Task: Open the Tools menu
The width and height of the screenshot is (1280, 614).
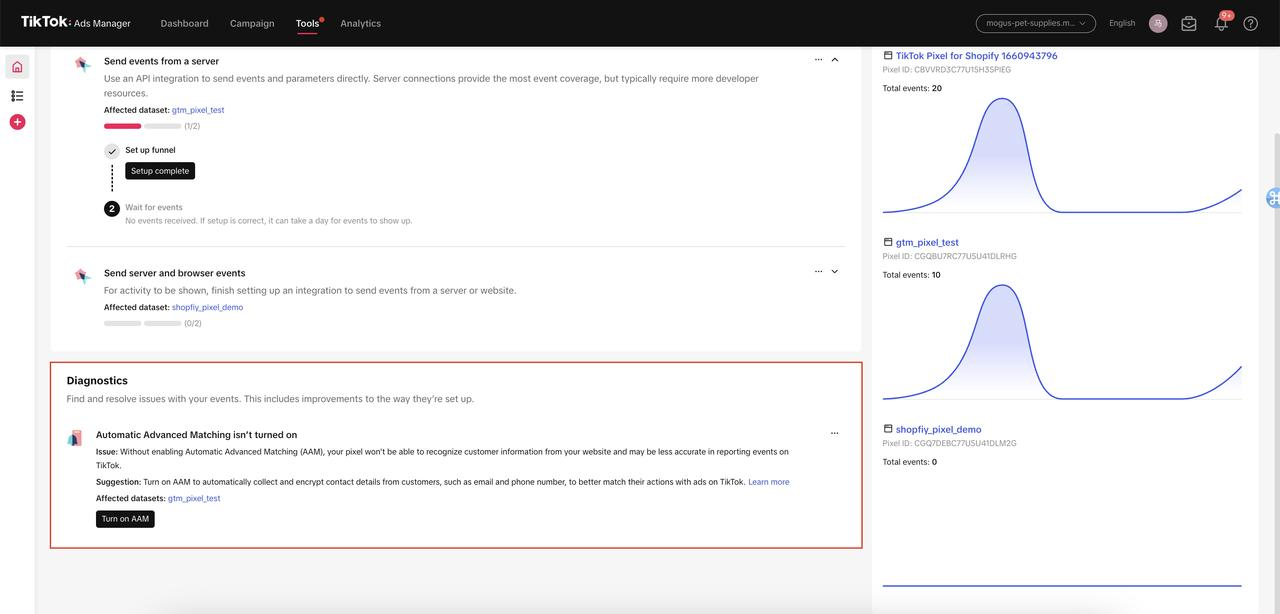Action: click(308, 23)
